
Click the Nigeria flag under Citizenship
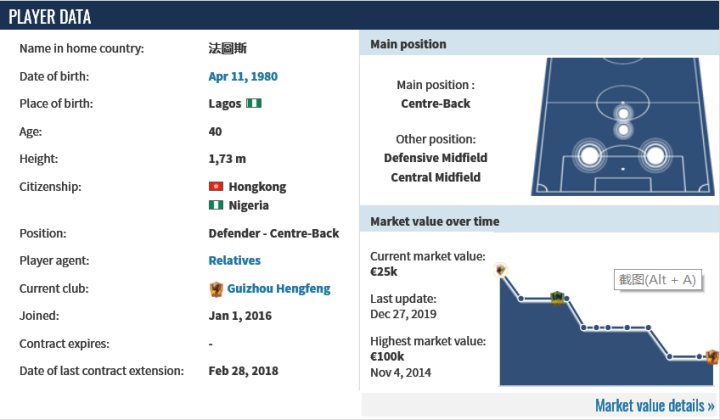pos(215,205)
